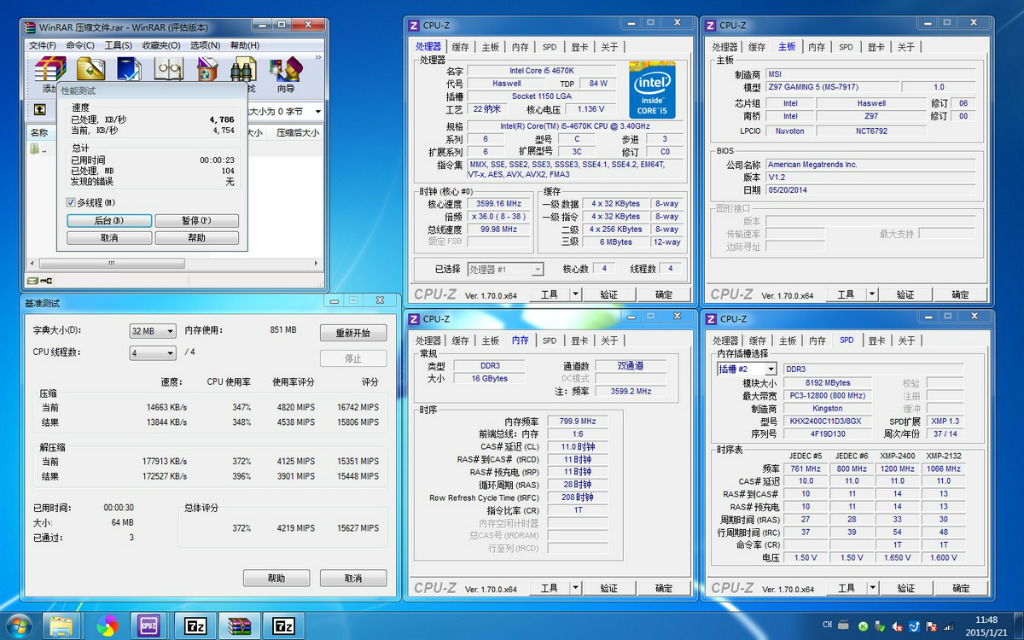Click the key icon in WinRAR's status bar
The height and width of the screenshot is (640, 1024).
(46, 281)
